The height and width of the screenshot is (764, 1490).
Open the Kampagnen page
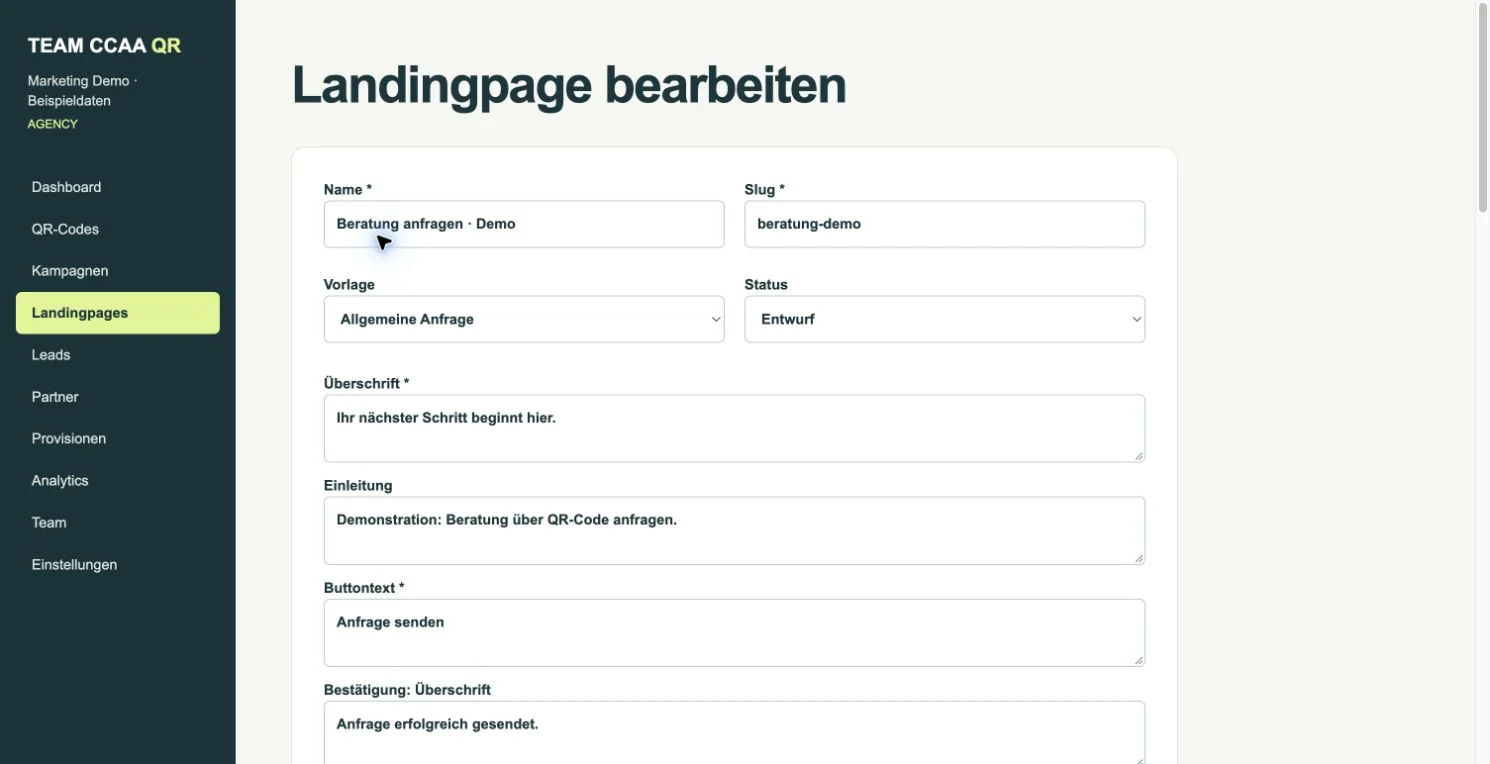(118, 271)
